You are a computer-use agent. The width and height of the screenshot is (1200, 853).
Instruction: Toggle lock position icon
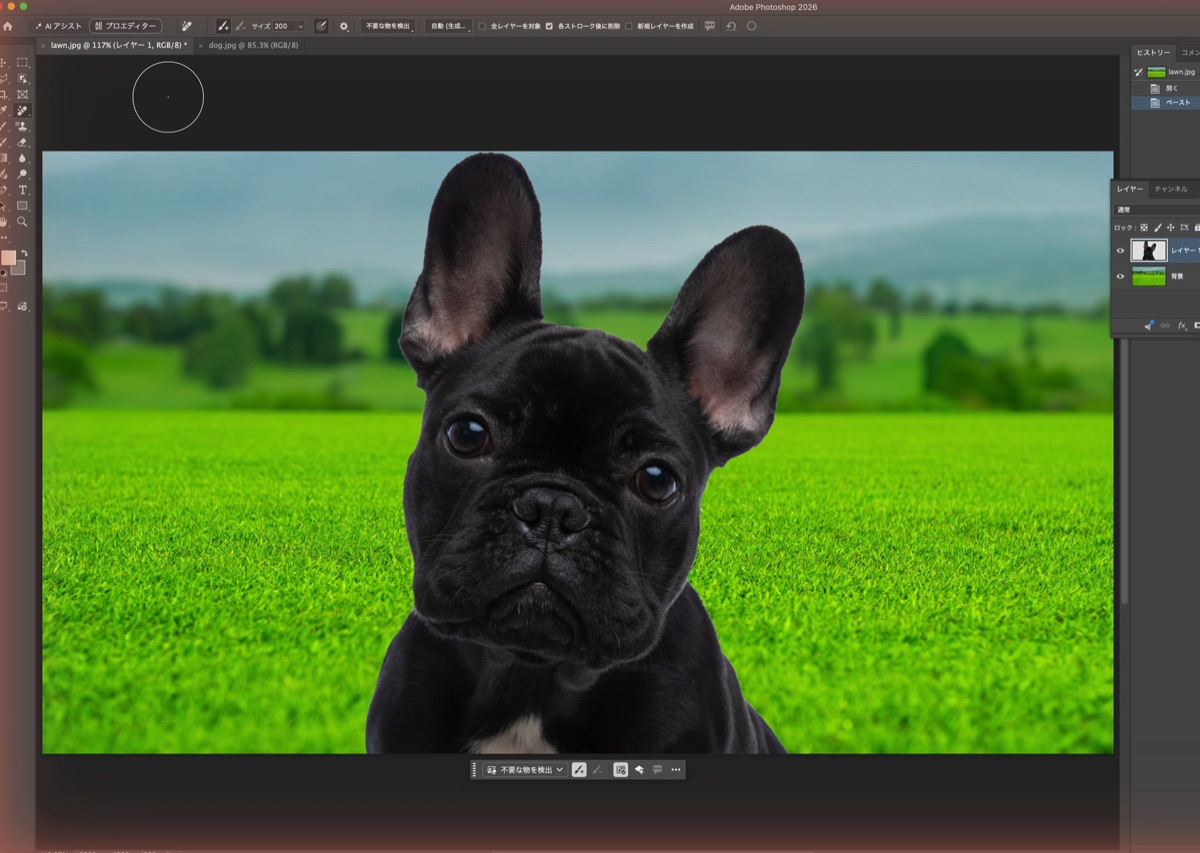click(x=1171, y=227)
